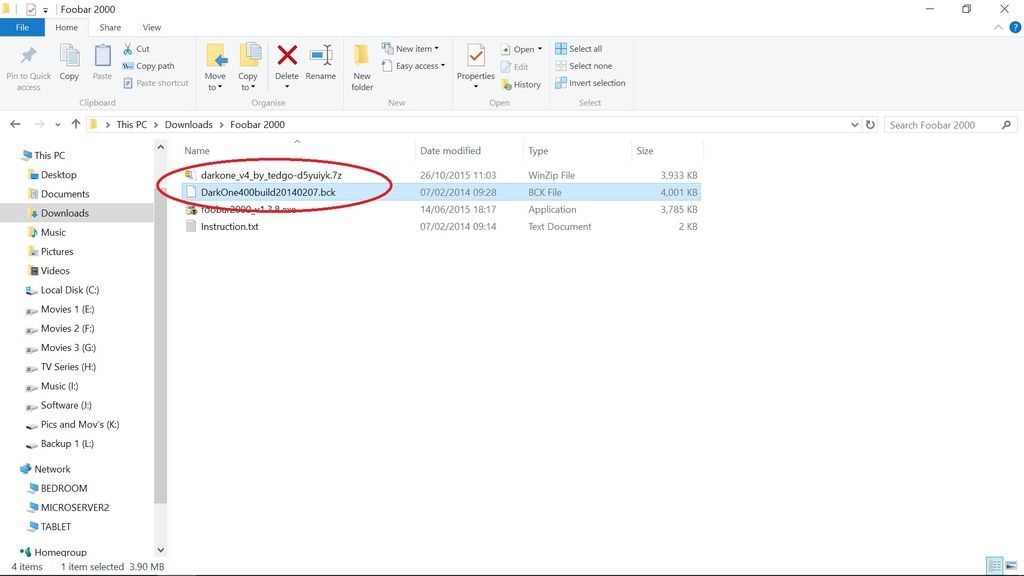1024x576 pixels.
Task: Click the red Delete icon
Action: (x=287, y=56)
